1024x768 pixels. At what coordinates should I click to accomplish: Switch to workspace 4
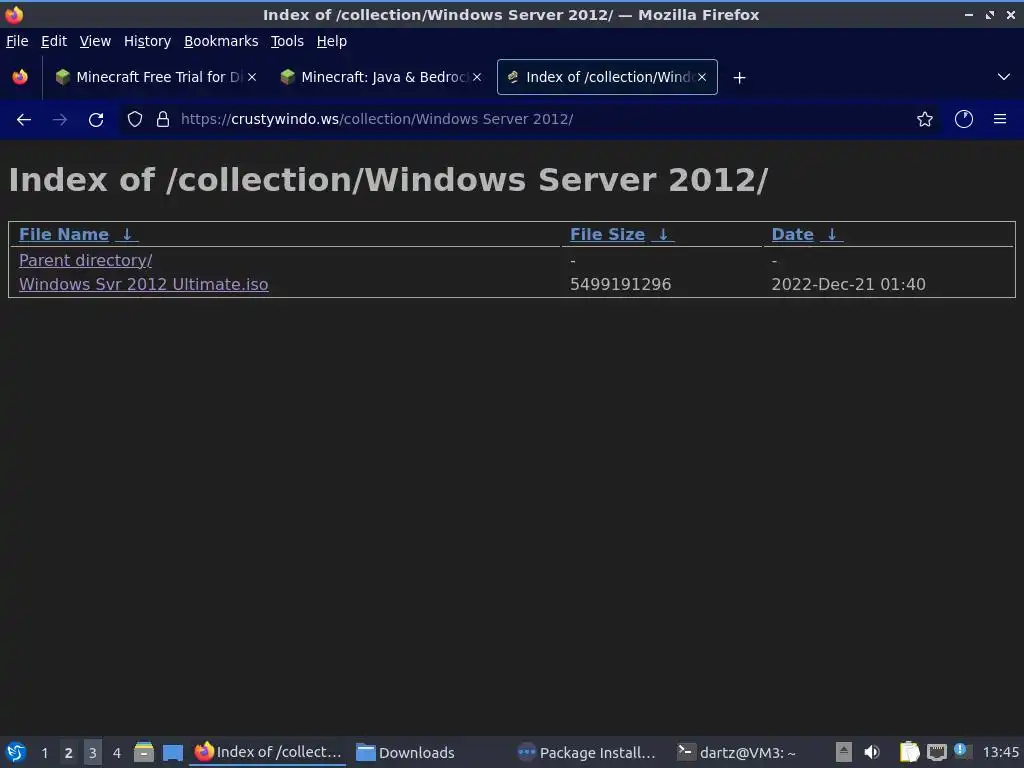tap(117, 753)
